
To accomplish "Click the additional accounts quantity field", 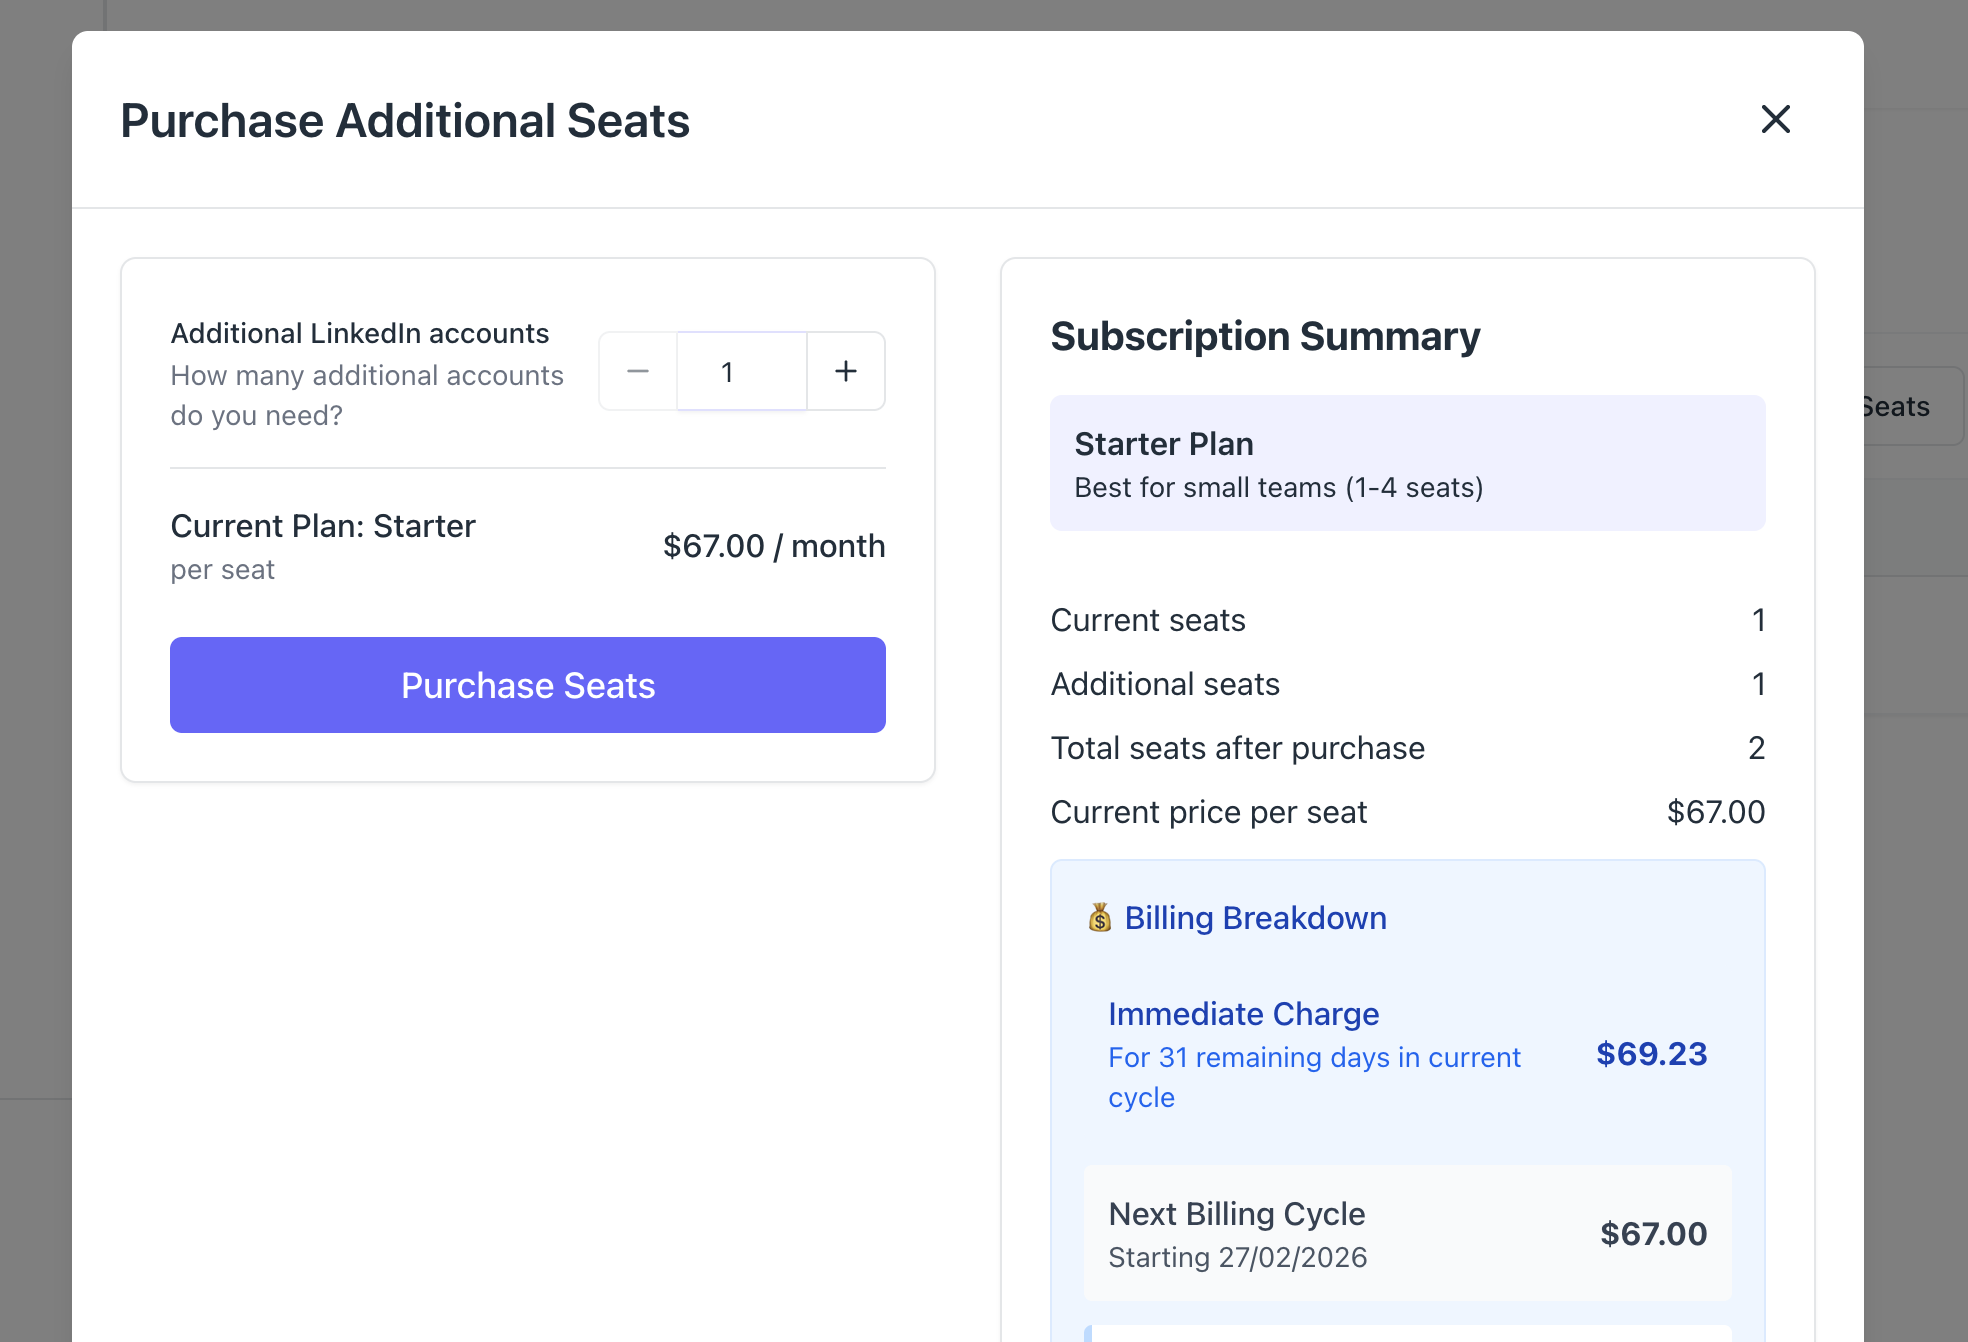I will [x=741, y=371].
